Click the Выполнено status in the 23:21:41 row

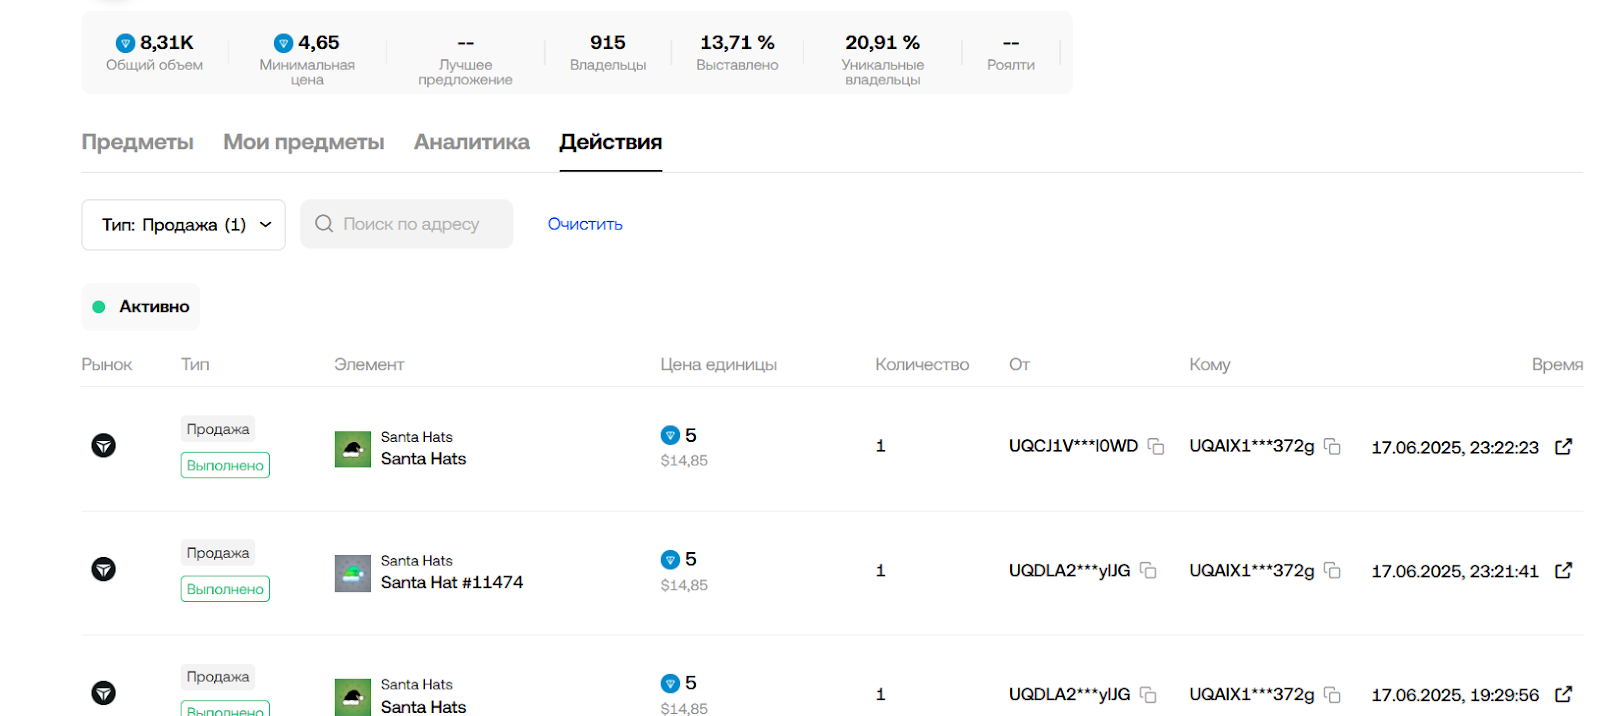[x=225, y=589]
